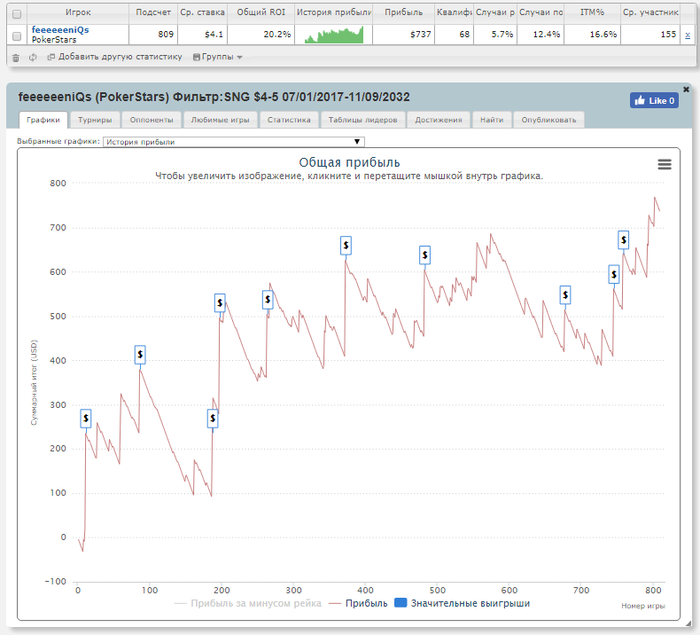
Task: Sort by 'Общий ROI' column header
Action: 261,13
